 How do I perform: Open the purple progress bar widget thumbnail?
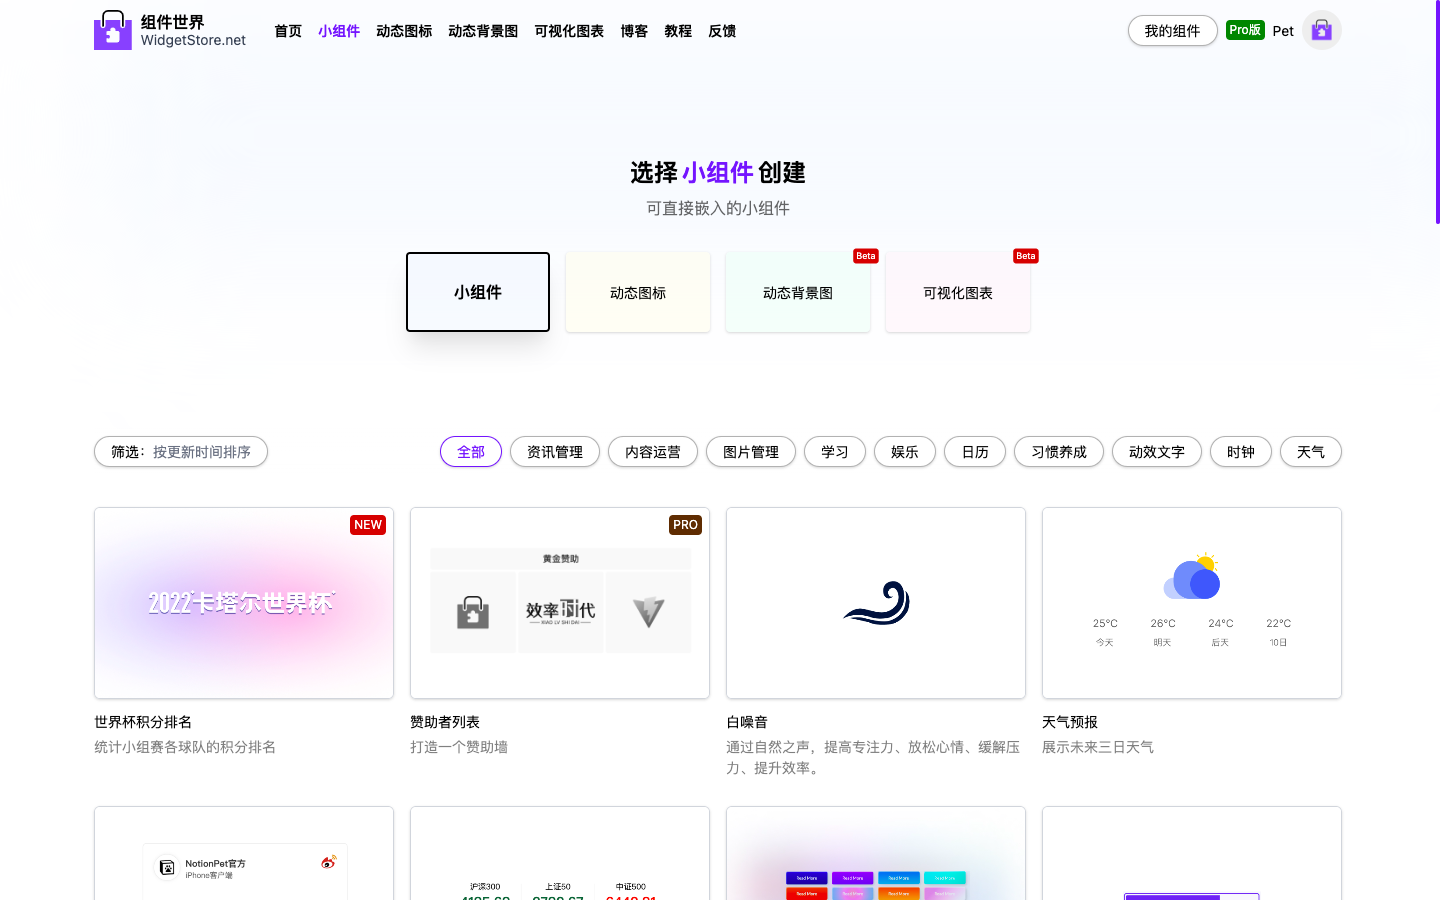coord(1192,853)
